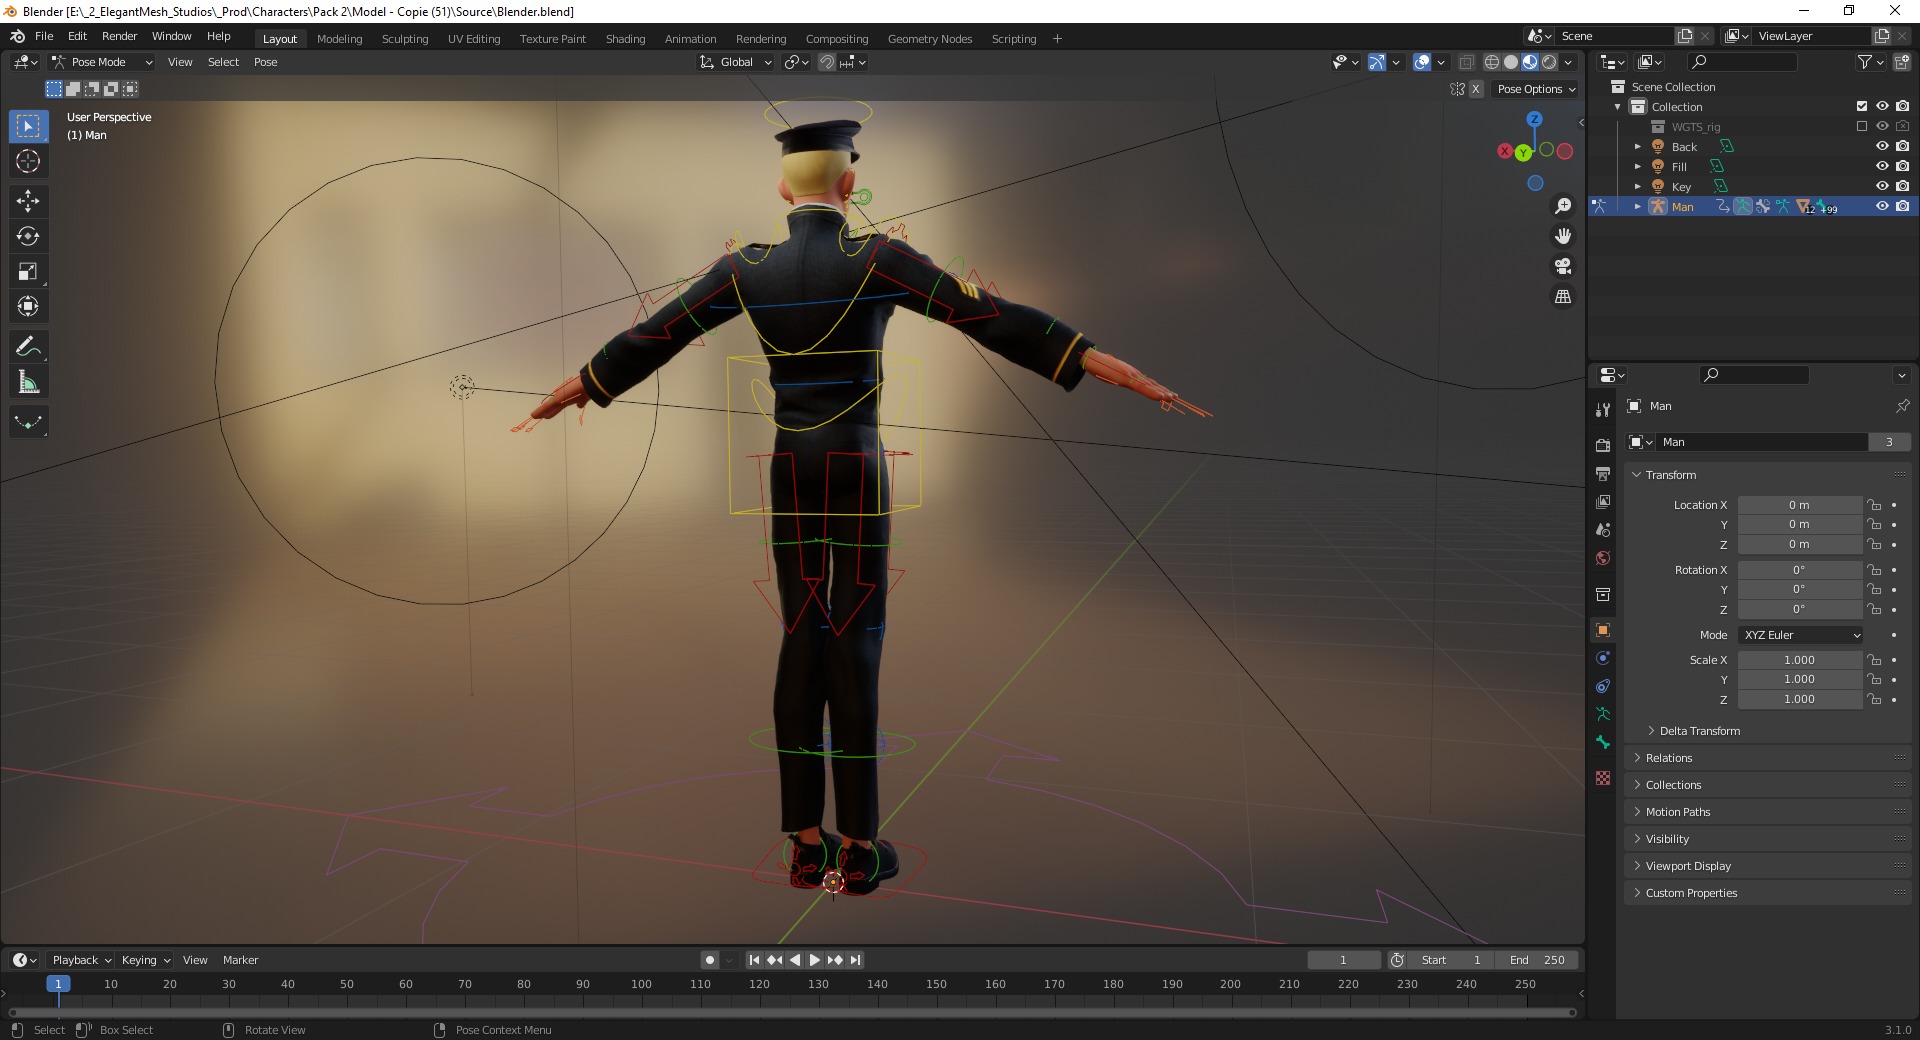1920x1040 pixels.
Task: Expand the Custom Properties panel
Action: pyautogui.click(x=1768, y=893)
